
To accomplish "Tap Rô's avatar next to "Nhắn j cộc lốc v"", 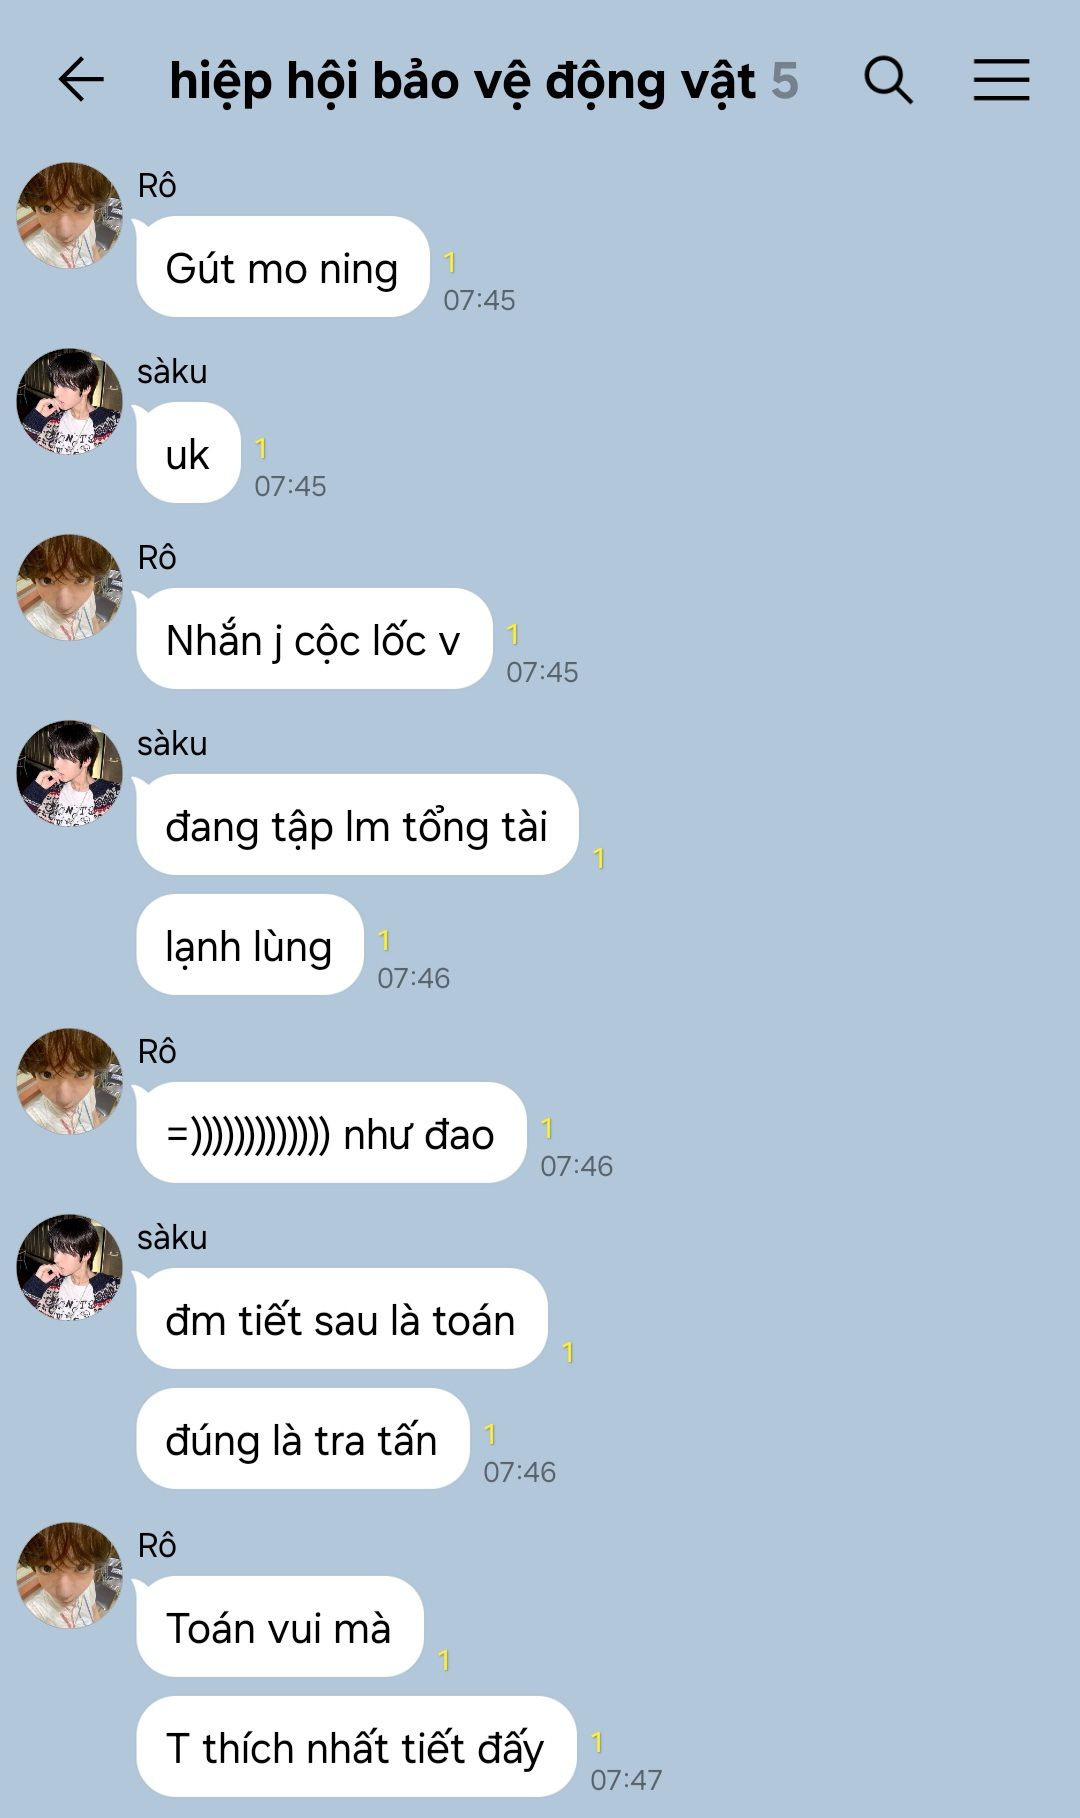I will coord(69,587).
